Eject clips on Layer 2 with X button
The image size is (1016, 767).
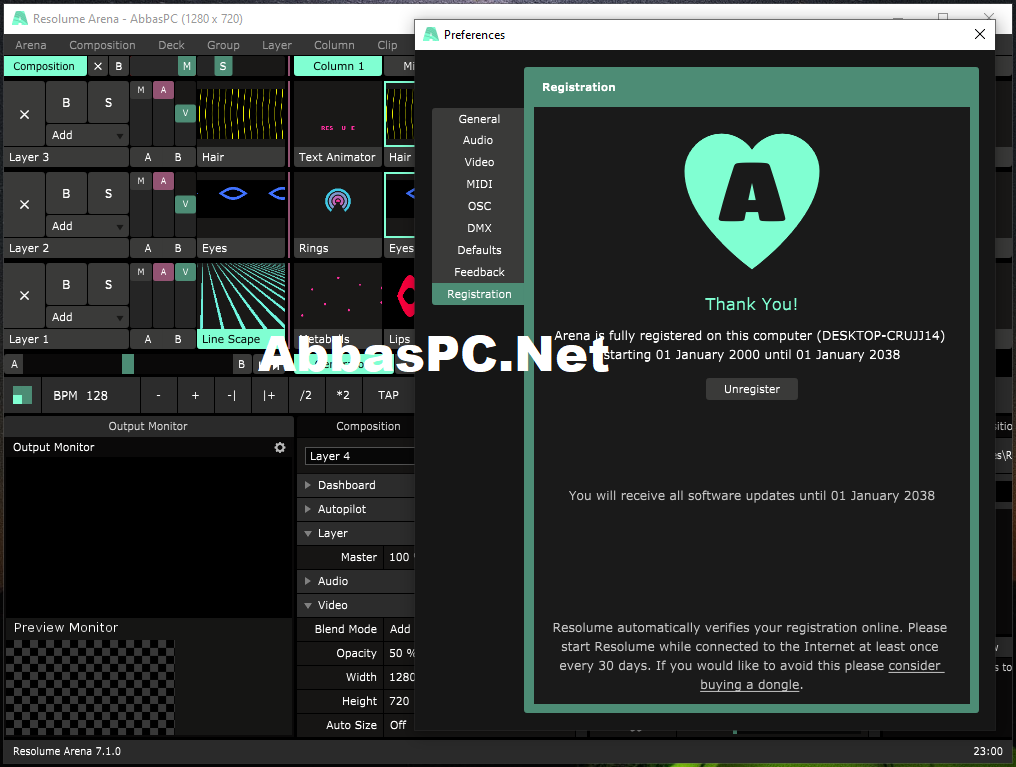(x=24, y=205)
